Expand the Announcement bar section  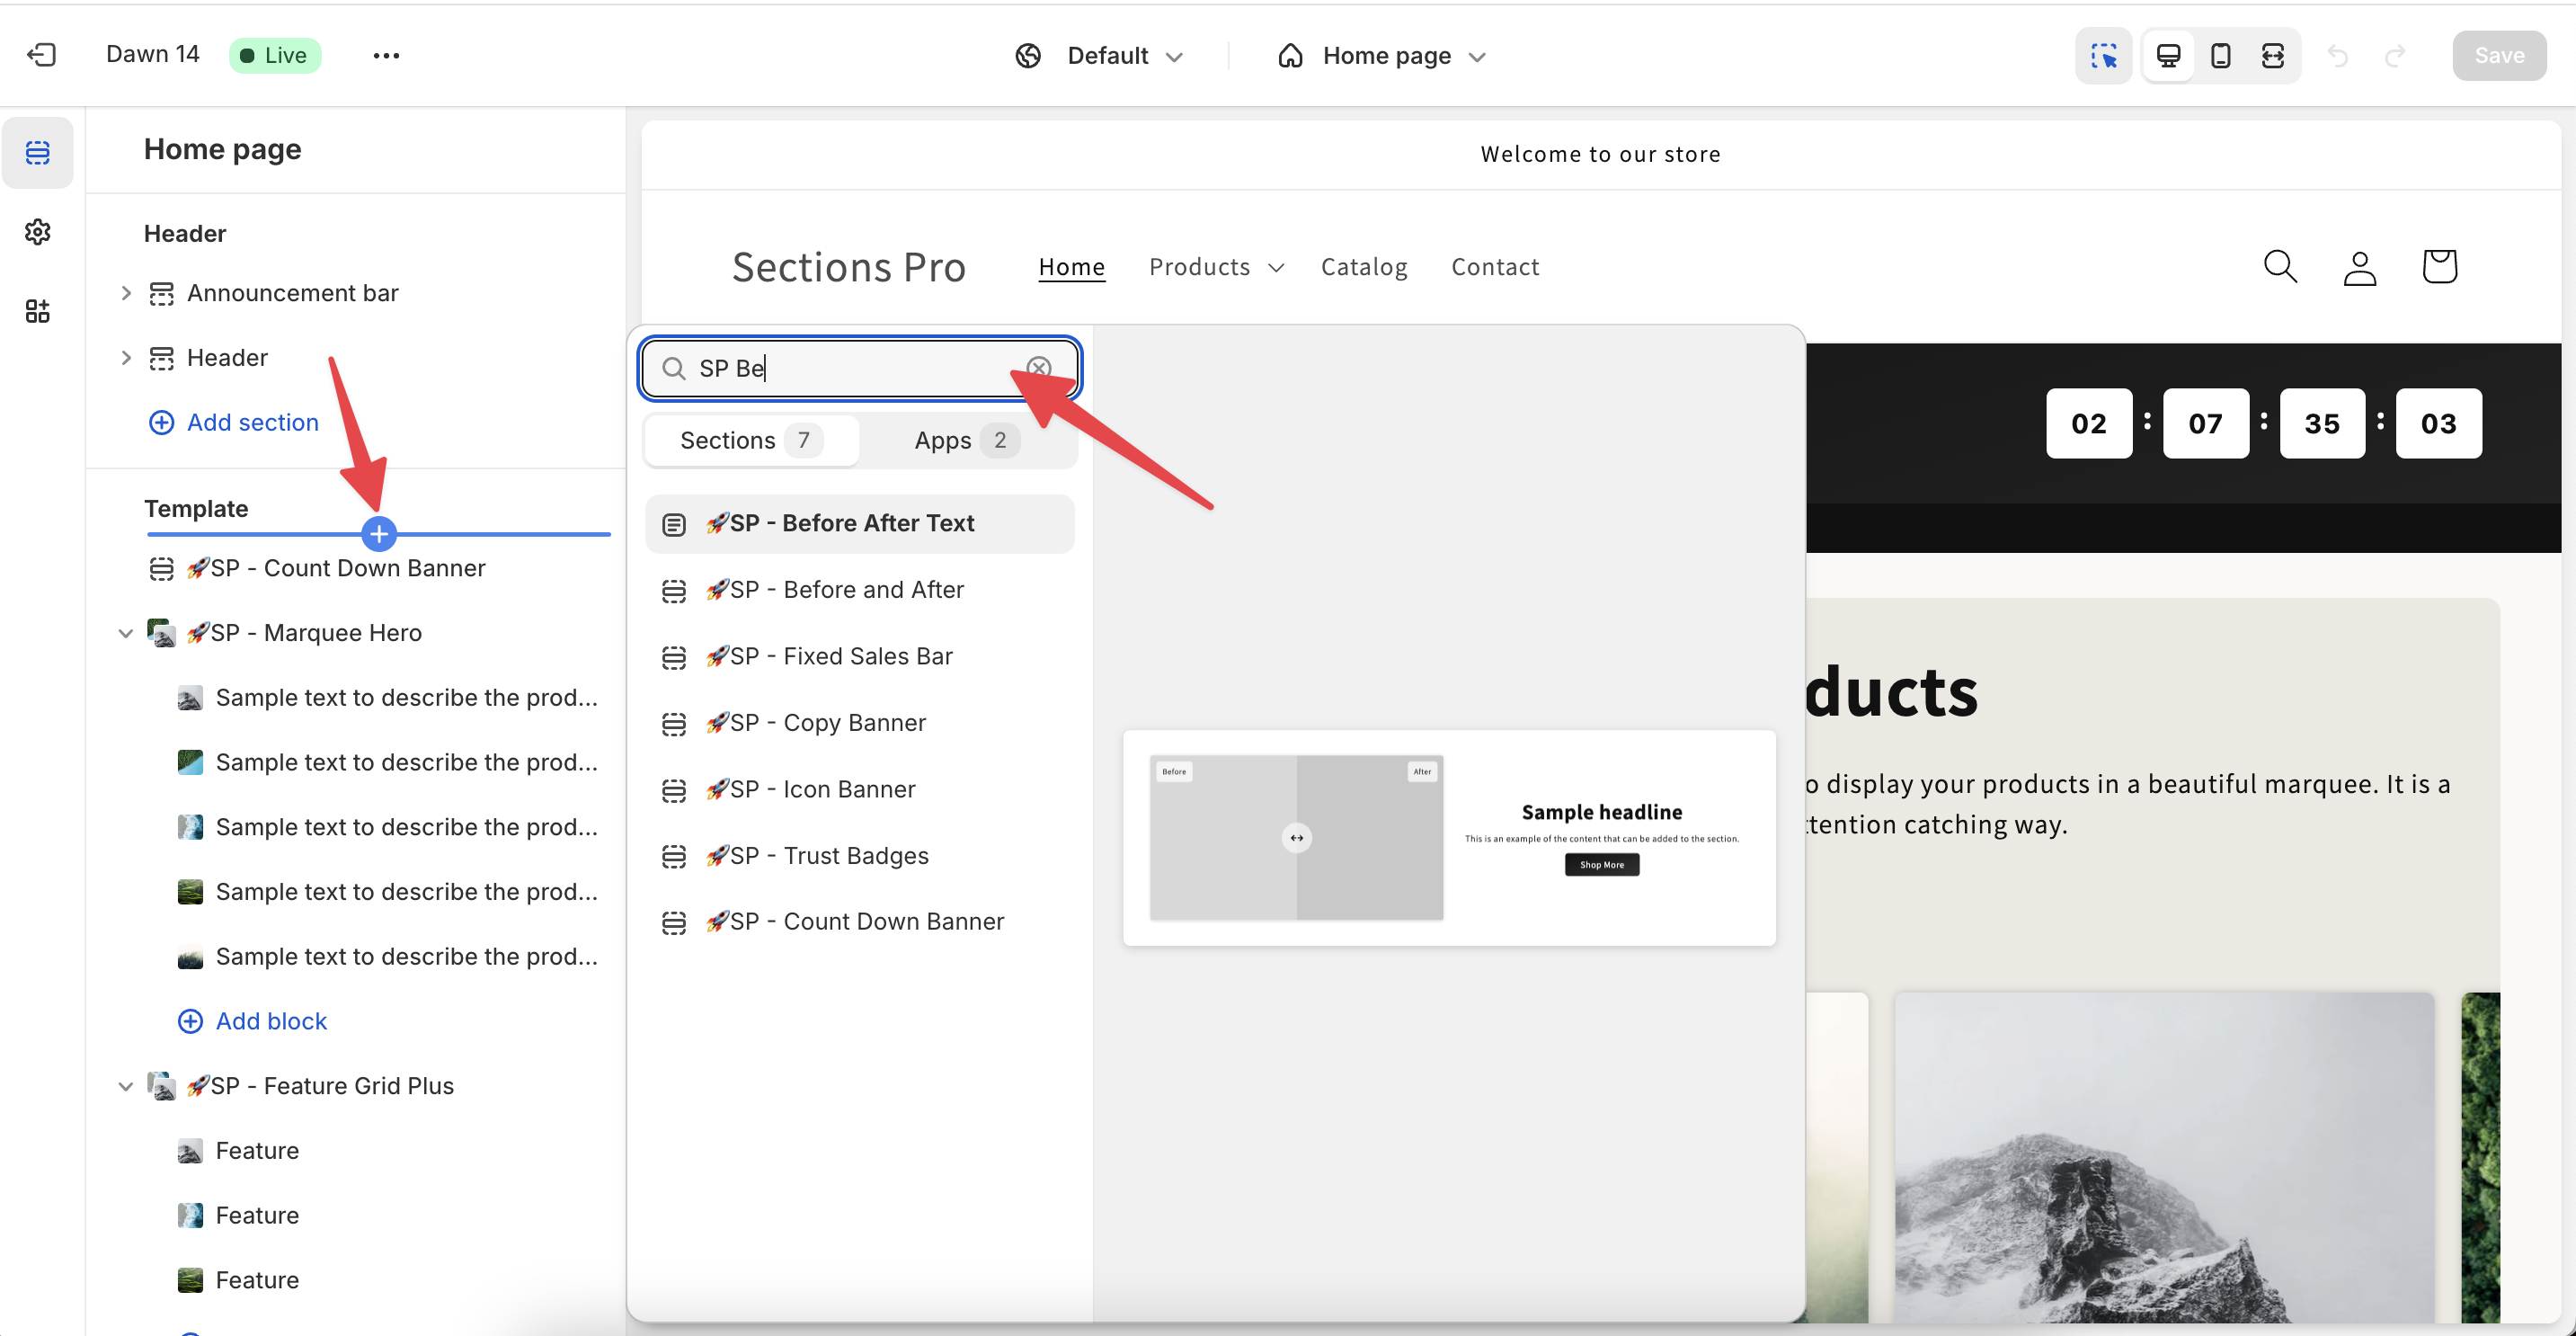[x=126, y=292]
